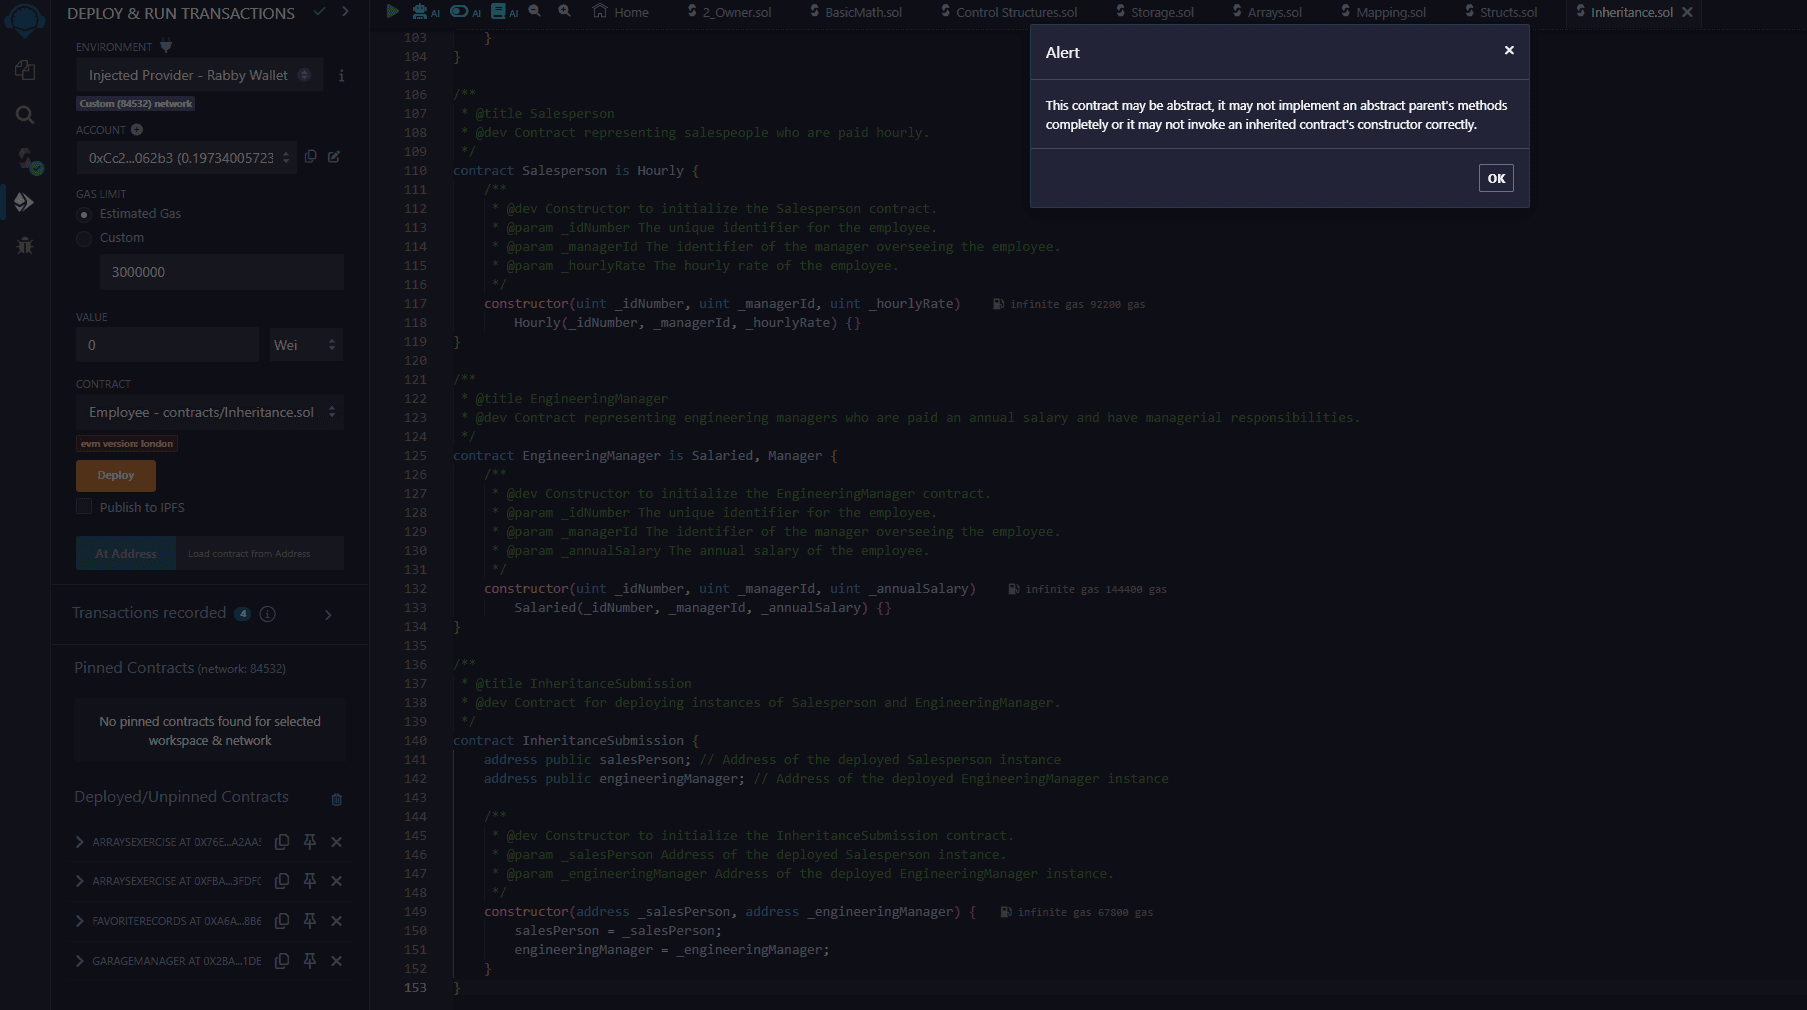Expand the GARAGEMANAGER contract
Image resolution: width=1807 pixels, height=1010 pixels.
(x=79, y=961)
